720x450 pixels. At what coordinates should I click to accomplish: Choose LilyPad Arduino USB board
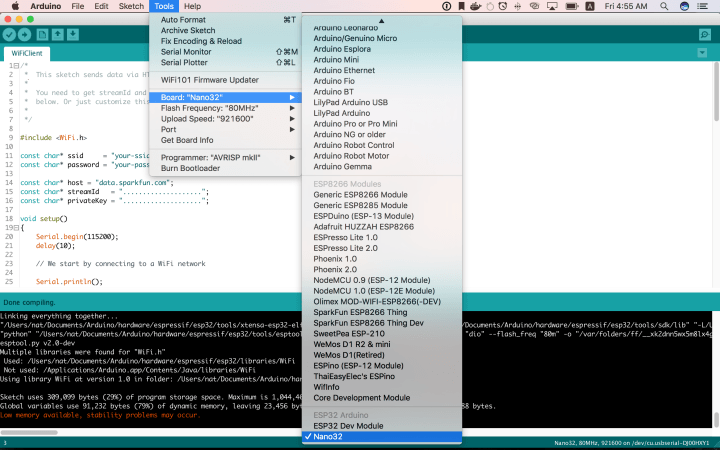coord(382,102)
